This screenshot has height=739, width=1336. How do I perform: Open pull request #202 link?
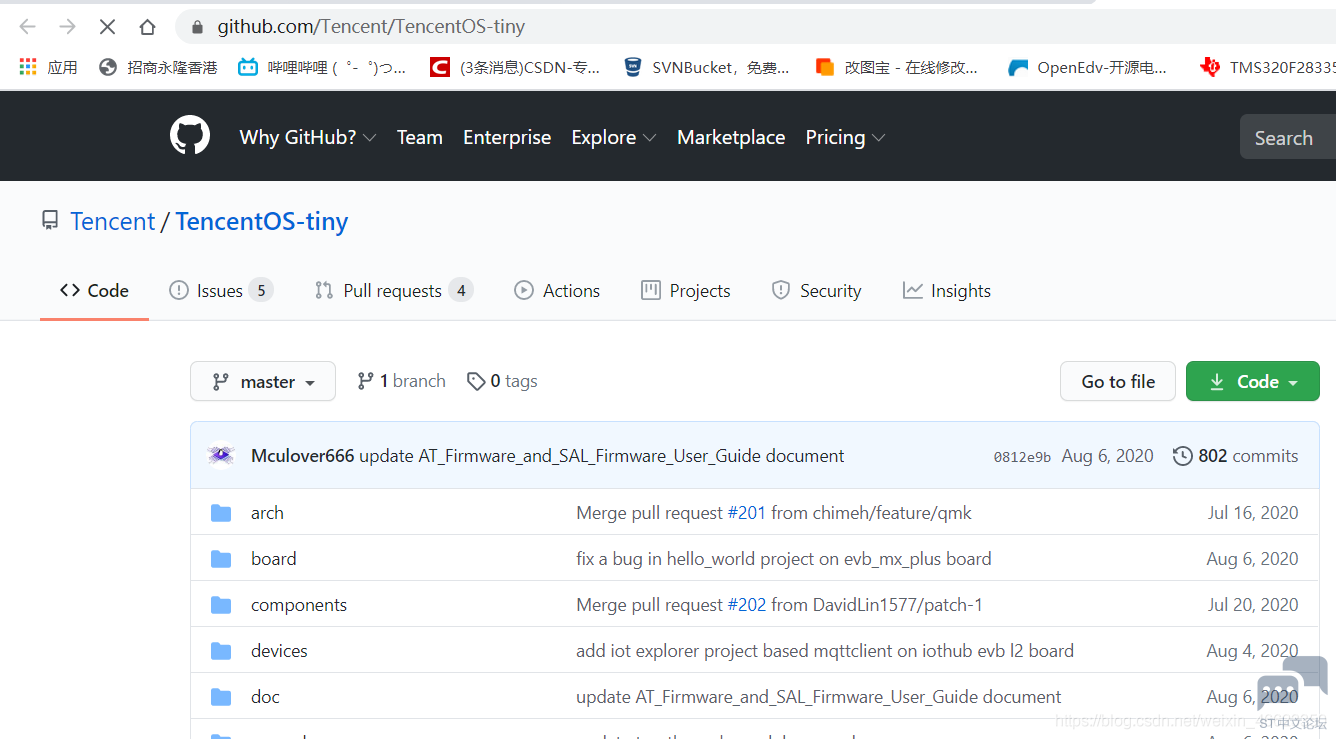pos(746,605)
